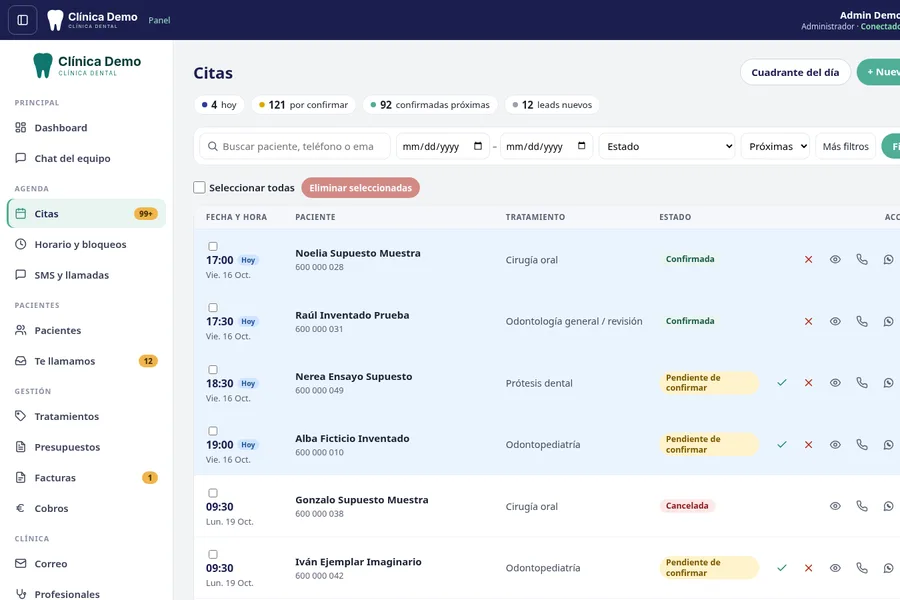Click Eliminar seleccionadas button

click(x=360, y=188)
